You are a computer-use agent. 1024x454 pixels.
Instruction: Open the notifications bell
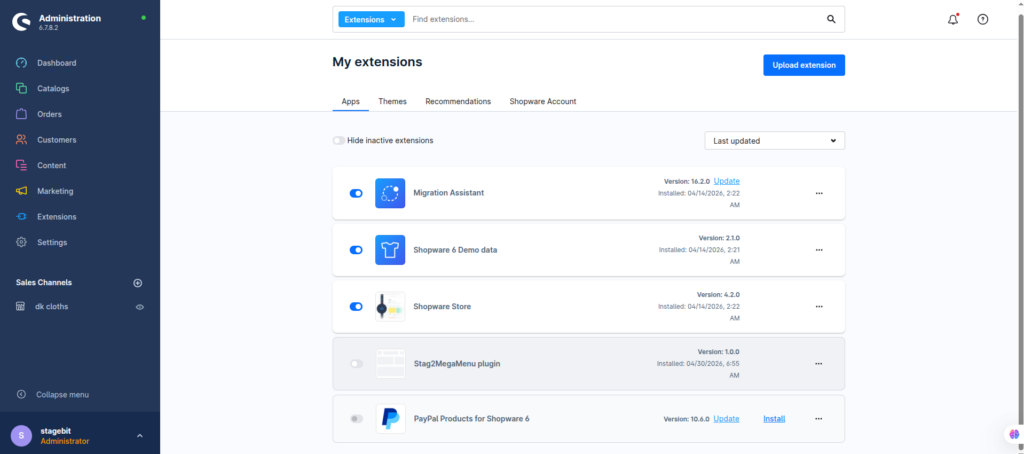point(953,20)
